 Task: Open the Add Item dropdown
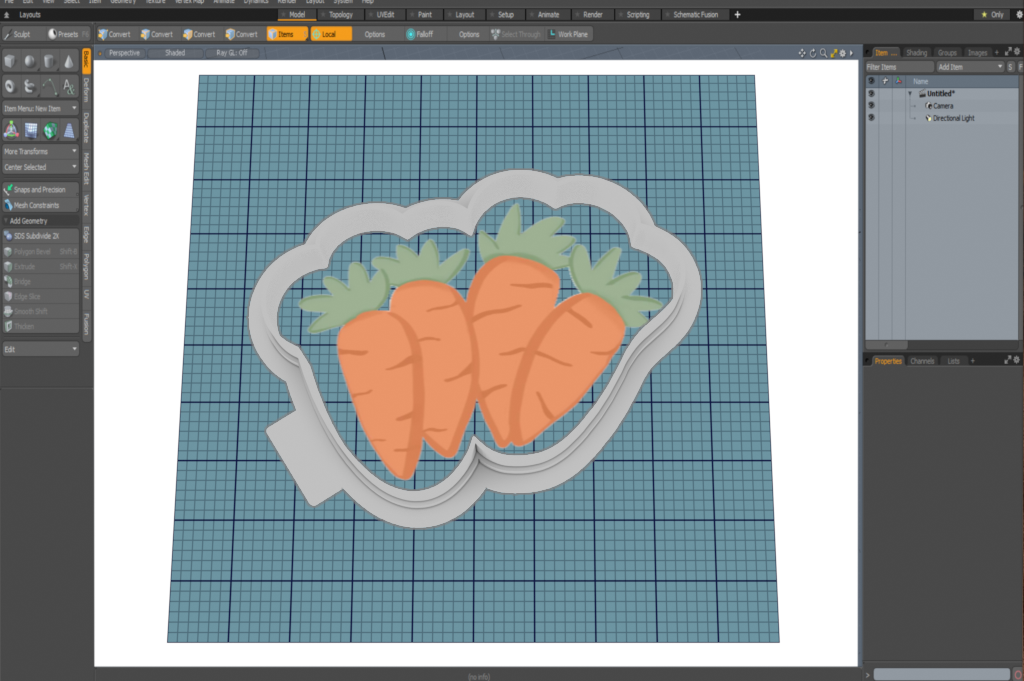click(x=968, y=66)
